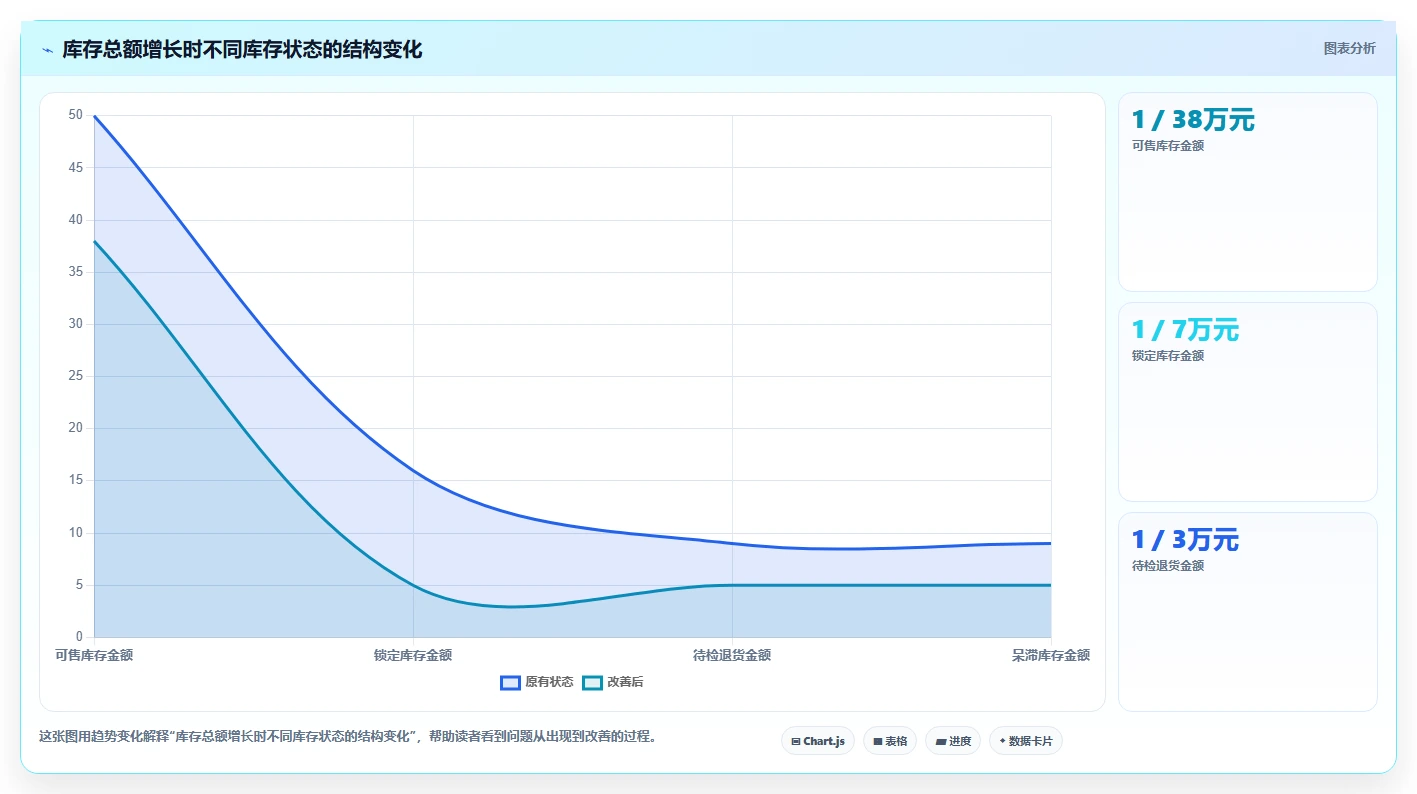This screenshot has height=794, width=1417.
Task: Click the y-axis value 15
Action: click(x=76, y=480)
